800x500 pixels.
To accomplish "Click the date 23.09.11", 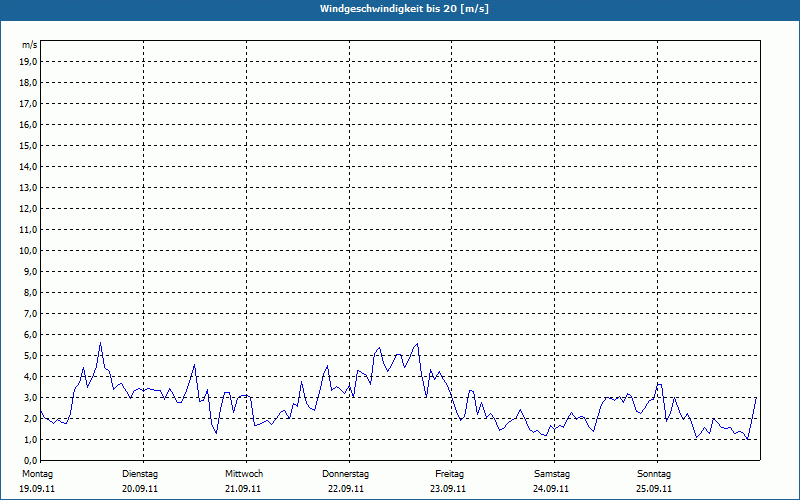I will (448, 489).
